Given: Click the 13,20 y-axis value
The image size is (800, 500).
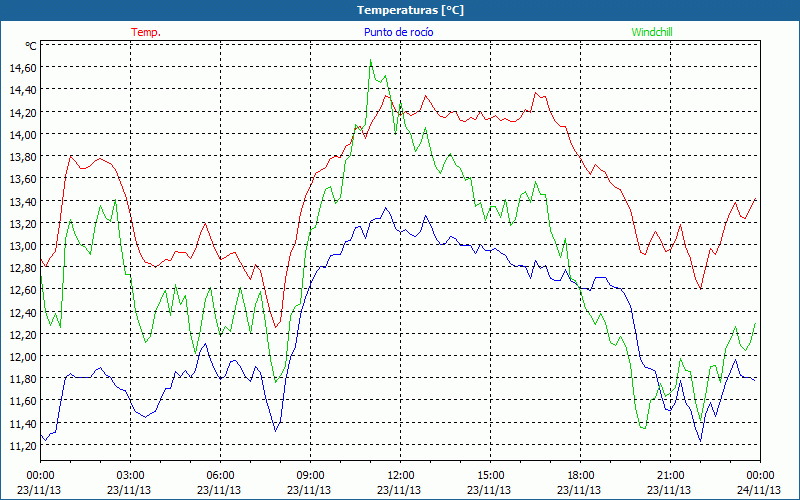Looking at the screenshot, I should [x=22, y=223].
